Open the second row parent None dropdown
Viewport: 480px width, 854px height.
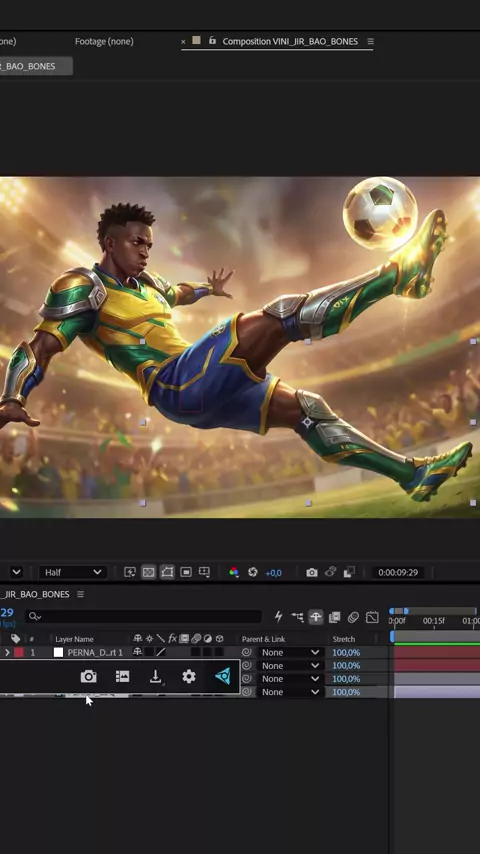click(x=290, y=666)
